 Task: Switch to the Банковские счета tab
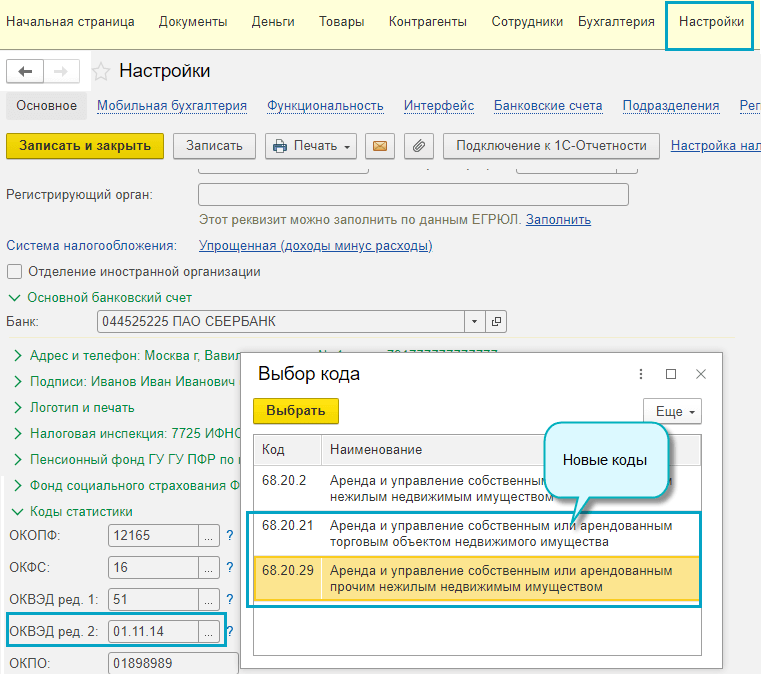[547, 106]
